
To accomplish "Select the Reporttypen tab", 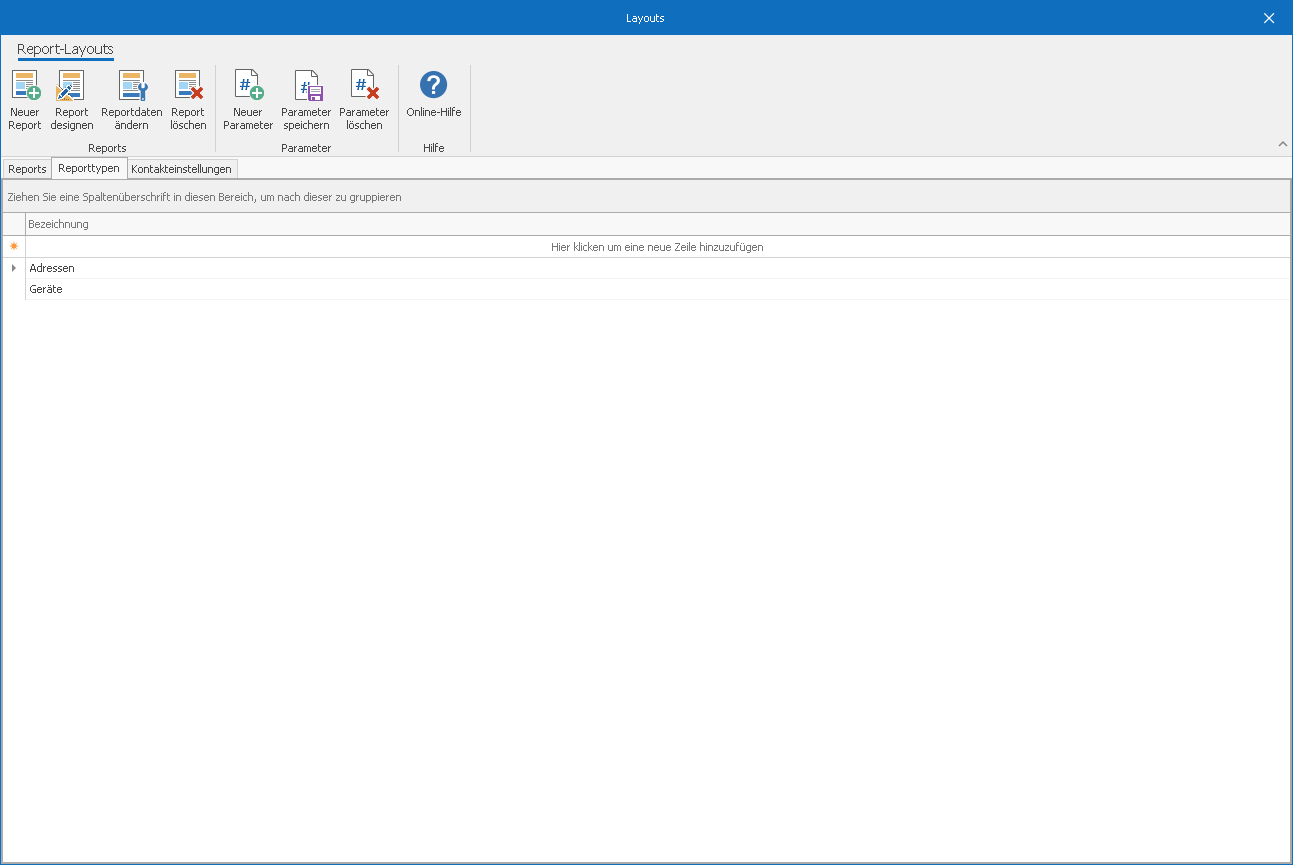I will click(89, 168).
